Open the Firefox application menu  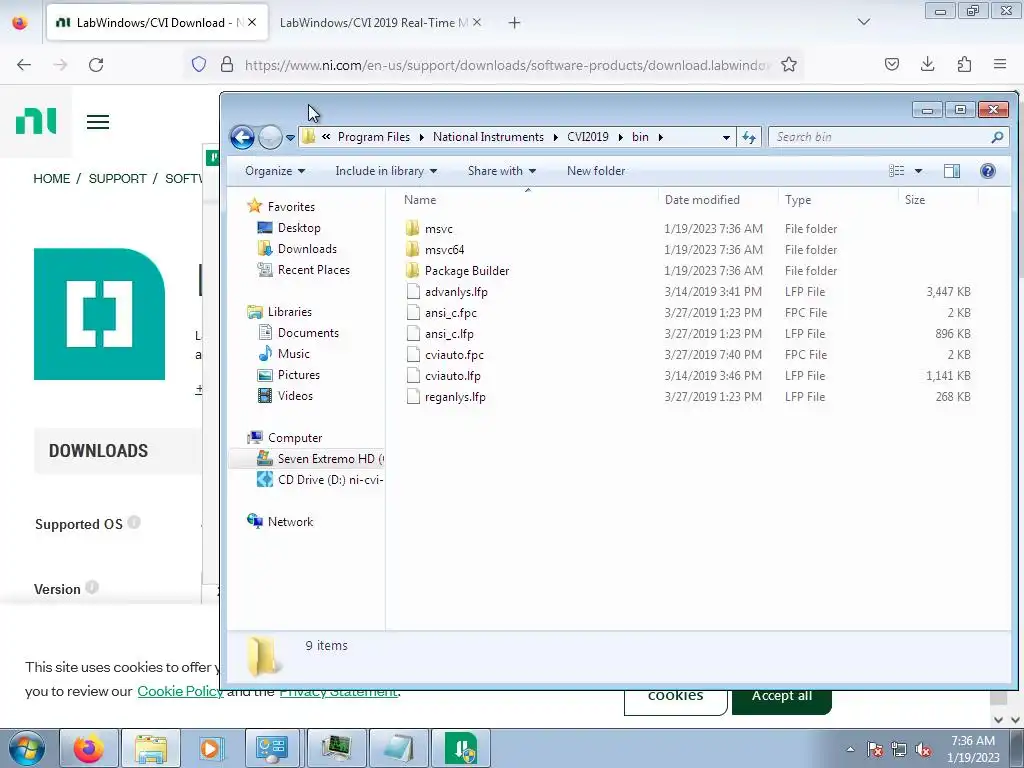[1000, 64]
